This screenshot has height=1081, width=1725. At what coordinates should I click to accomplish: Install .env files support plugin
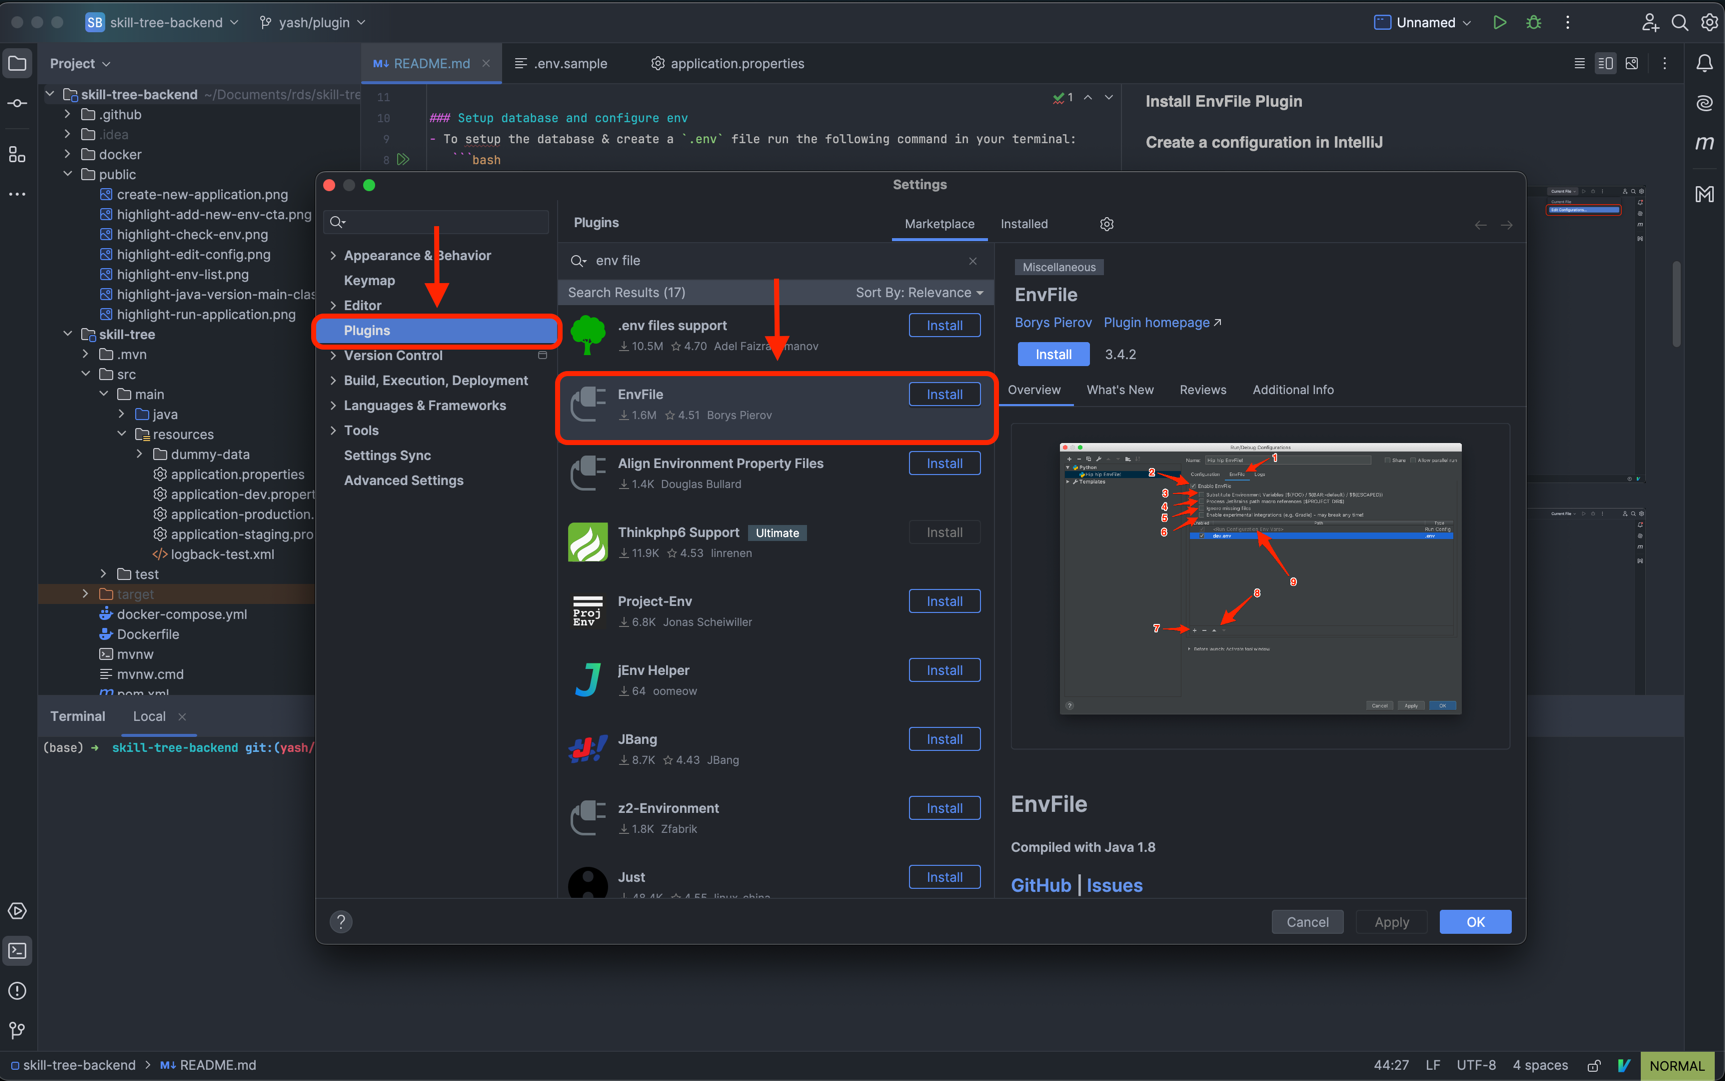pyautogui.click(x=944, y=326)
